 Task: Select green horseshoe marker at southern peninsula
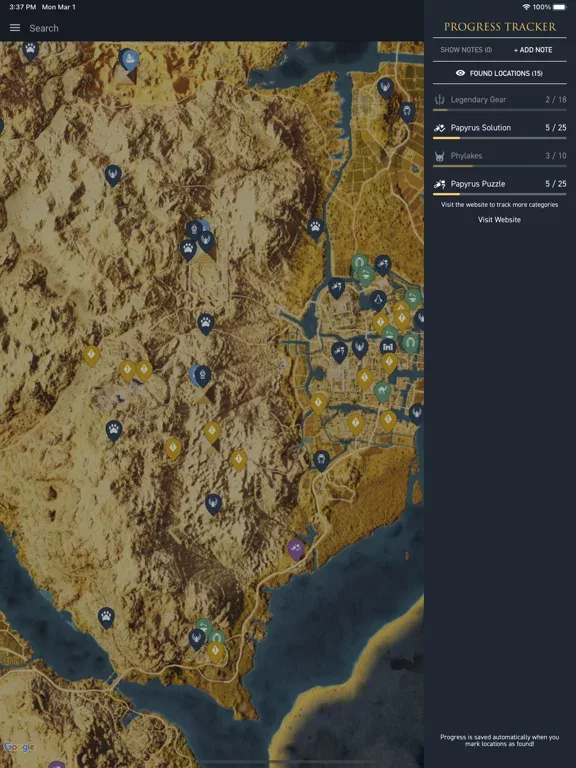(217, 636)
